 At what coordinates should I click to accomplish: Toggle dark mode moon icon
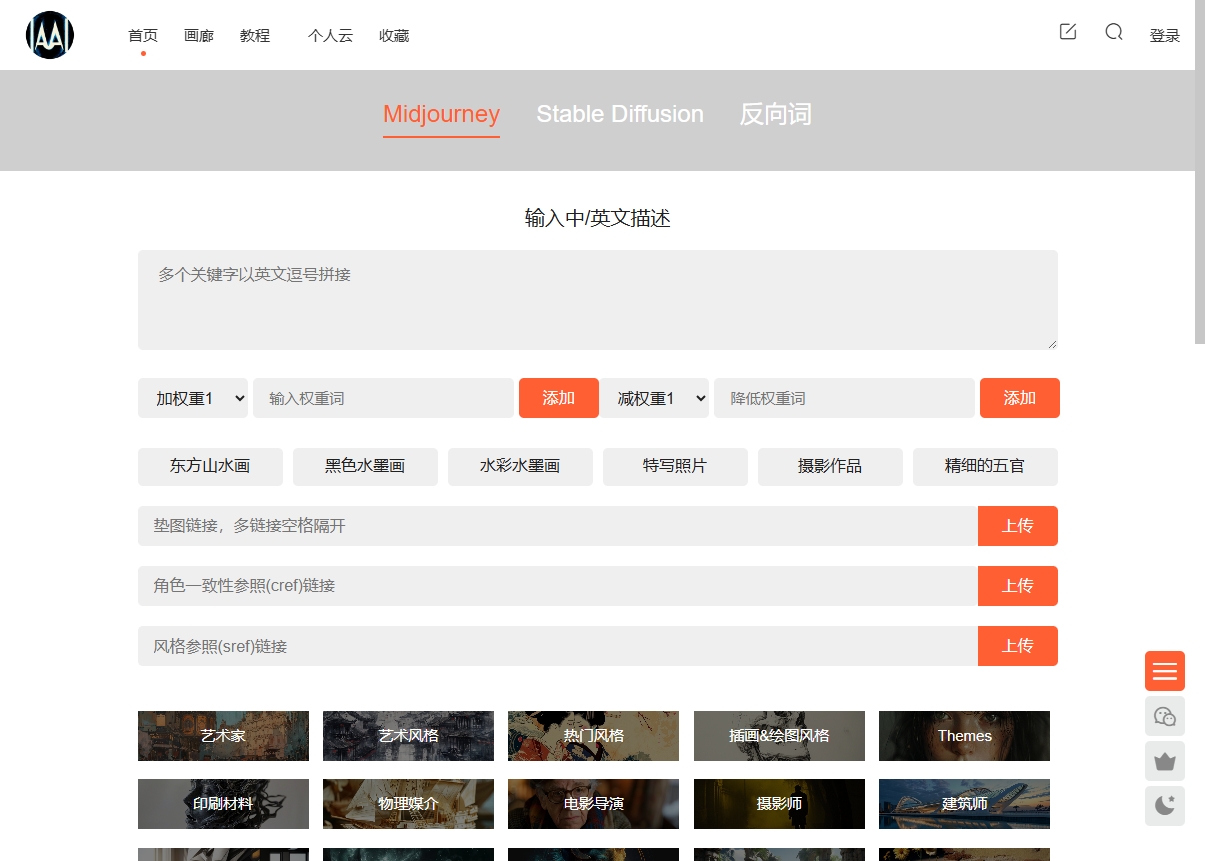1165,806
